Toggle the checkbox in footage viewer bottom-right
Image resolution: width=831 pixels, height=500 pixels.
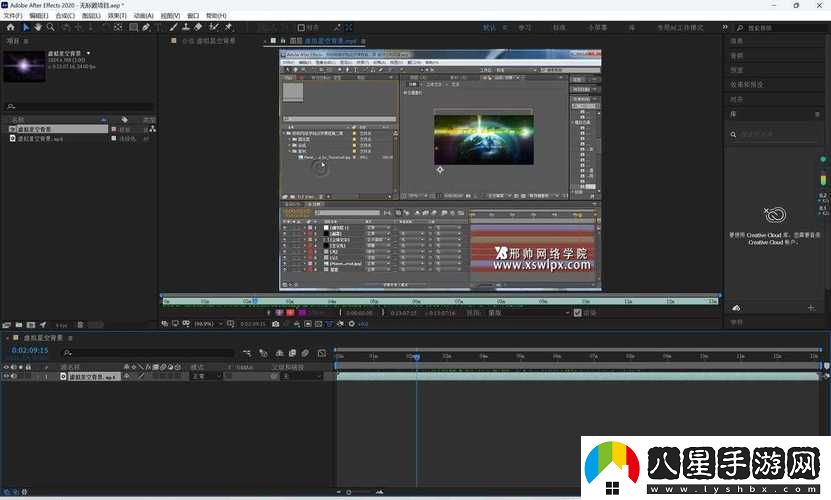pyautogui.click(x=577, y=312)
